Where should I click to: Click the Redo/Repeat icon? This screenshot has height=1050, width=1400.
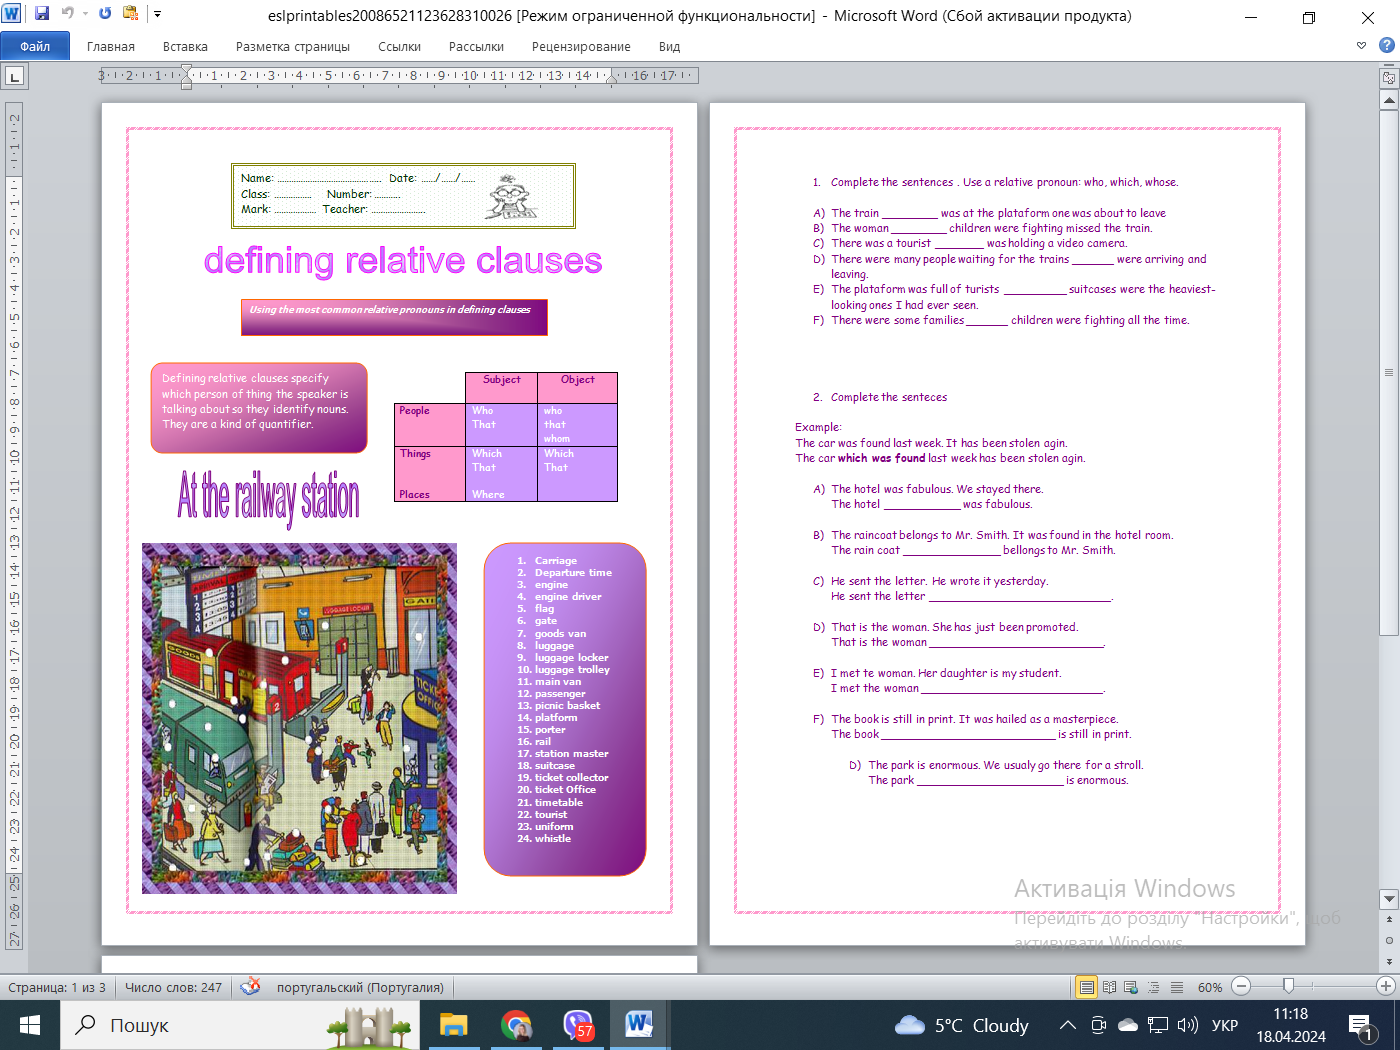[105, 14]
